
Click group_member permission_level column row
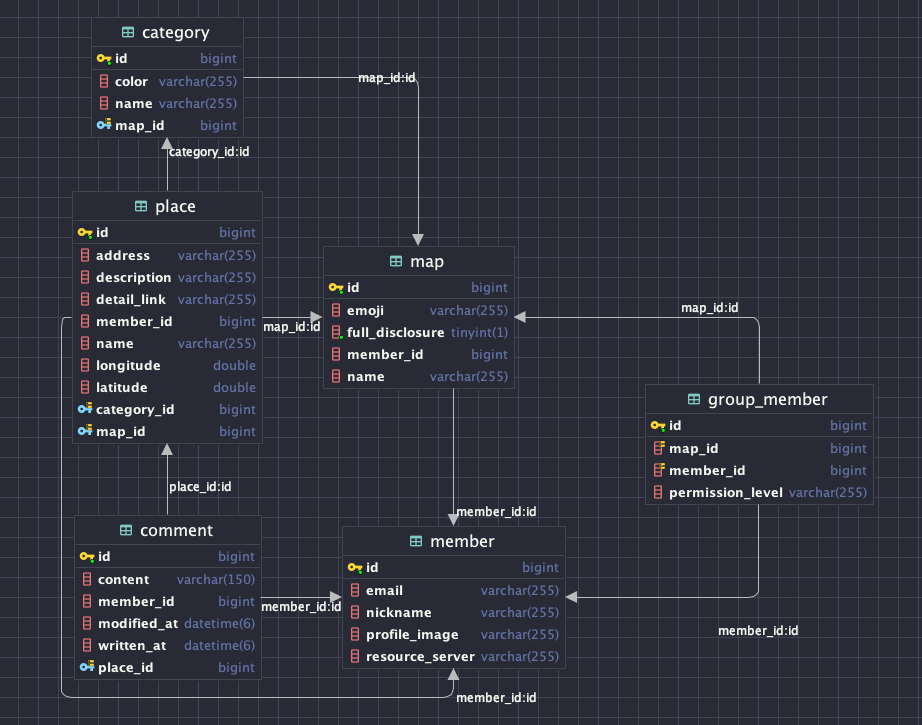pos(760,492)
